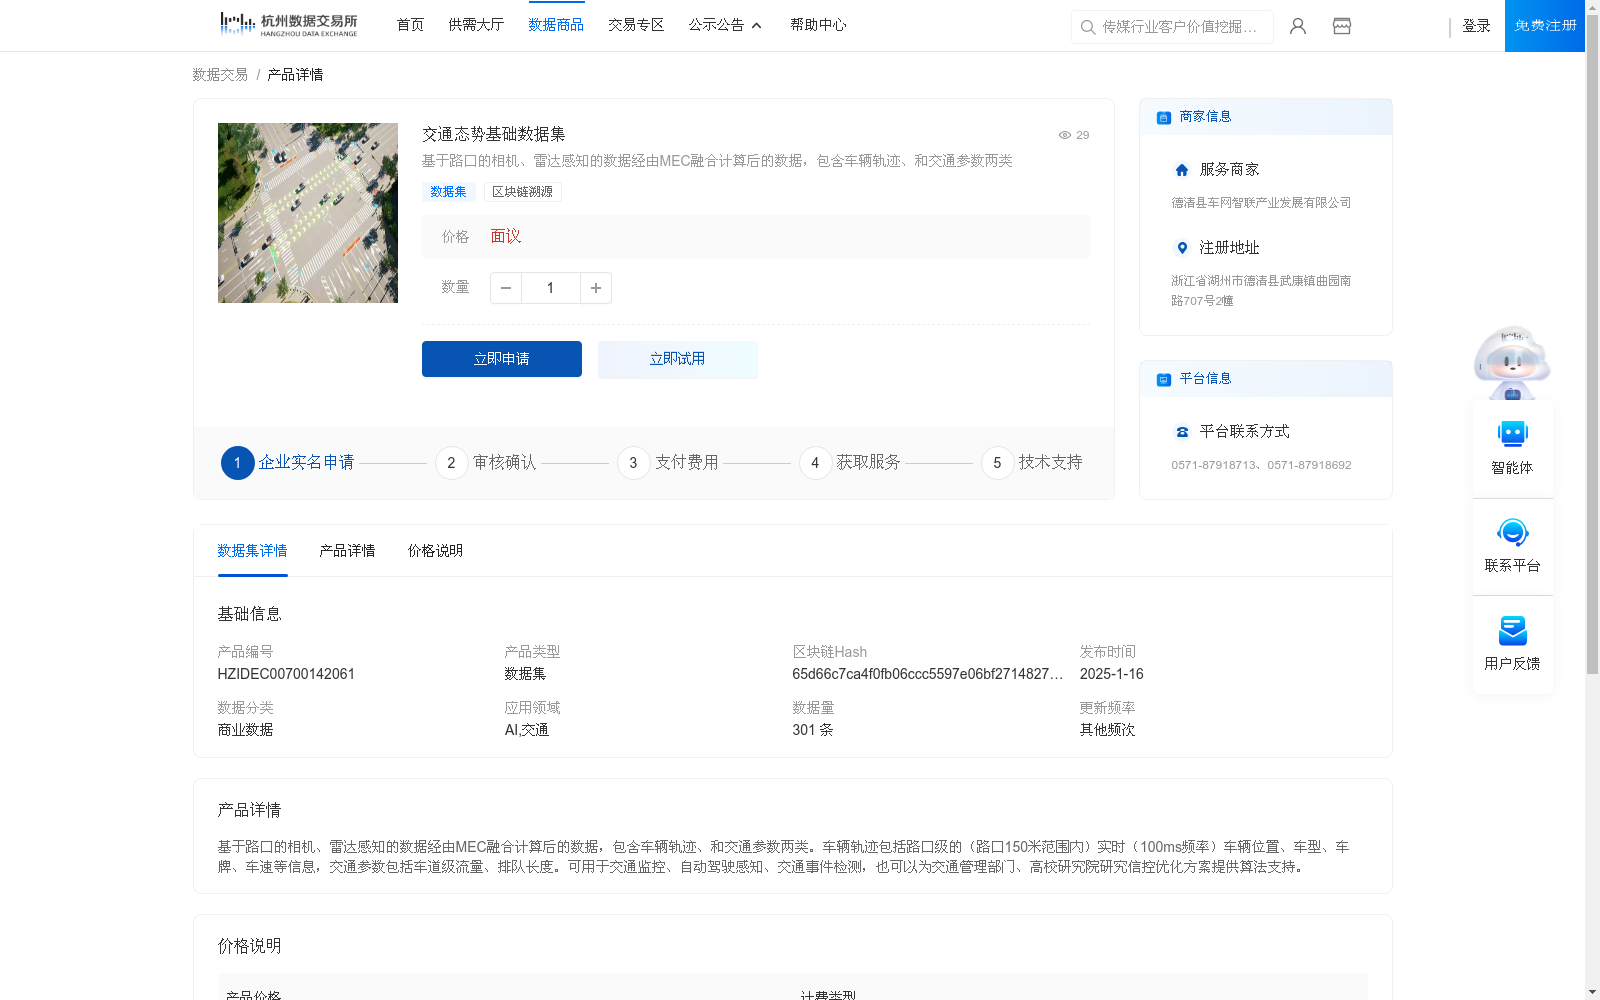Click update frequency value 其他频次
The width and height of the screenshot is (1600, 1000).
point(1107,730)
